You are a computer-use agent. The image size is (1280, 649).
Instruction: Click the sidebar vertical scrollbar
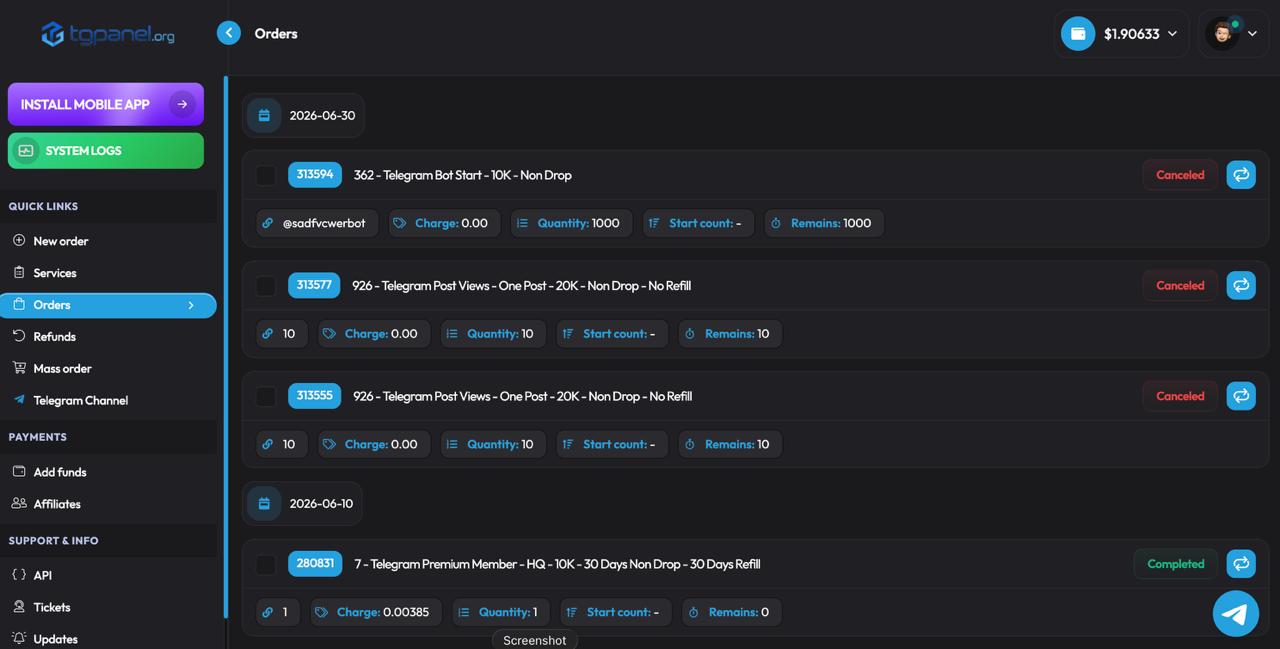pos(225,347)
